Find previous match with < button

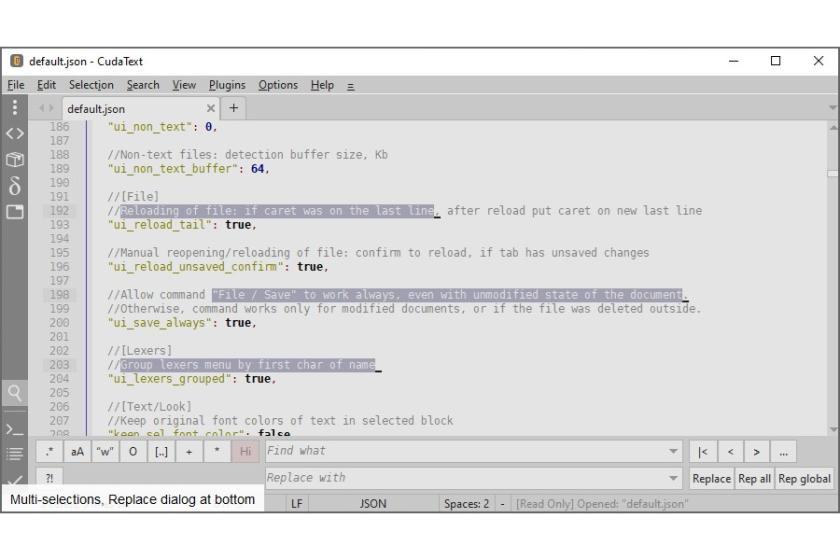[731, 452]
